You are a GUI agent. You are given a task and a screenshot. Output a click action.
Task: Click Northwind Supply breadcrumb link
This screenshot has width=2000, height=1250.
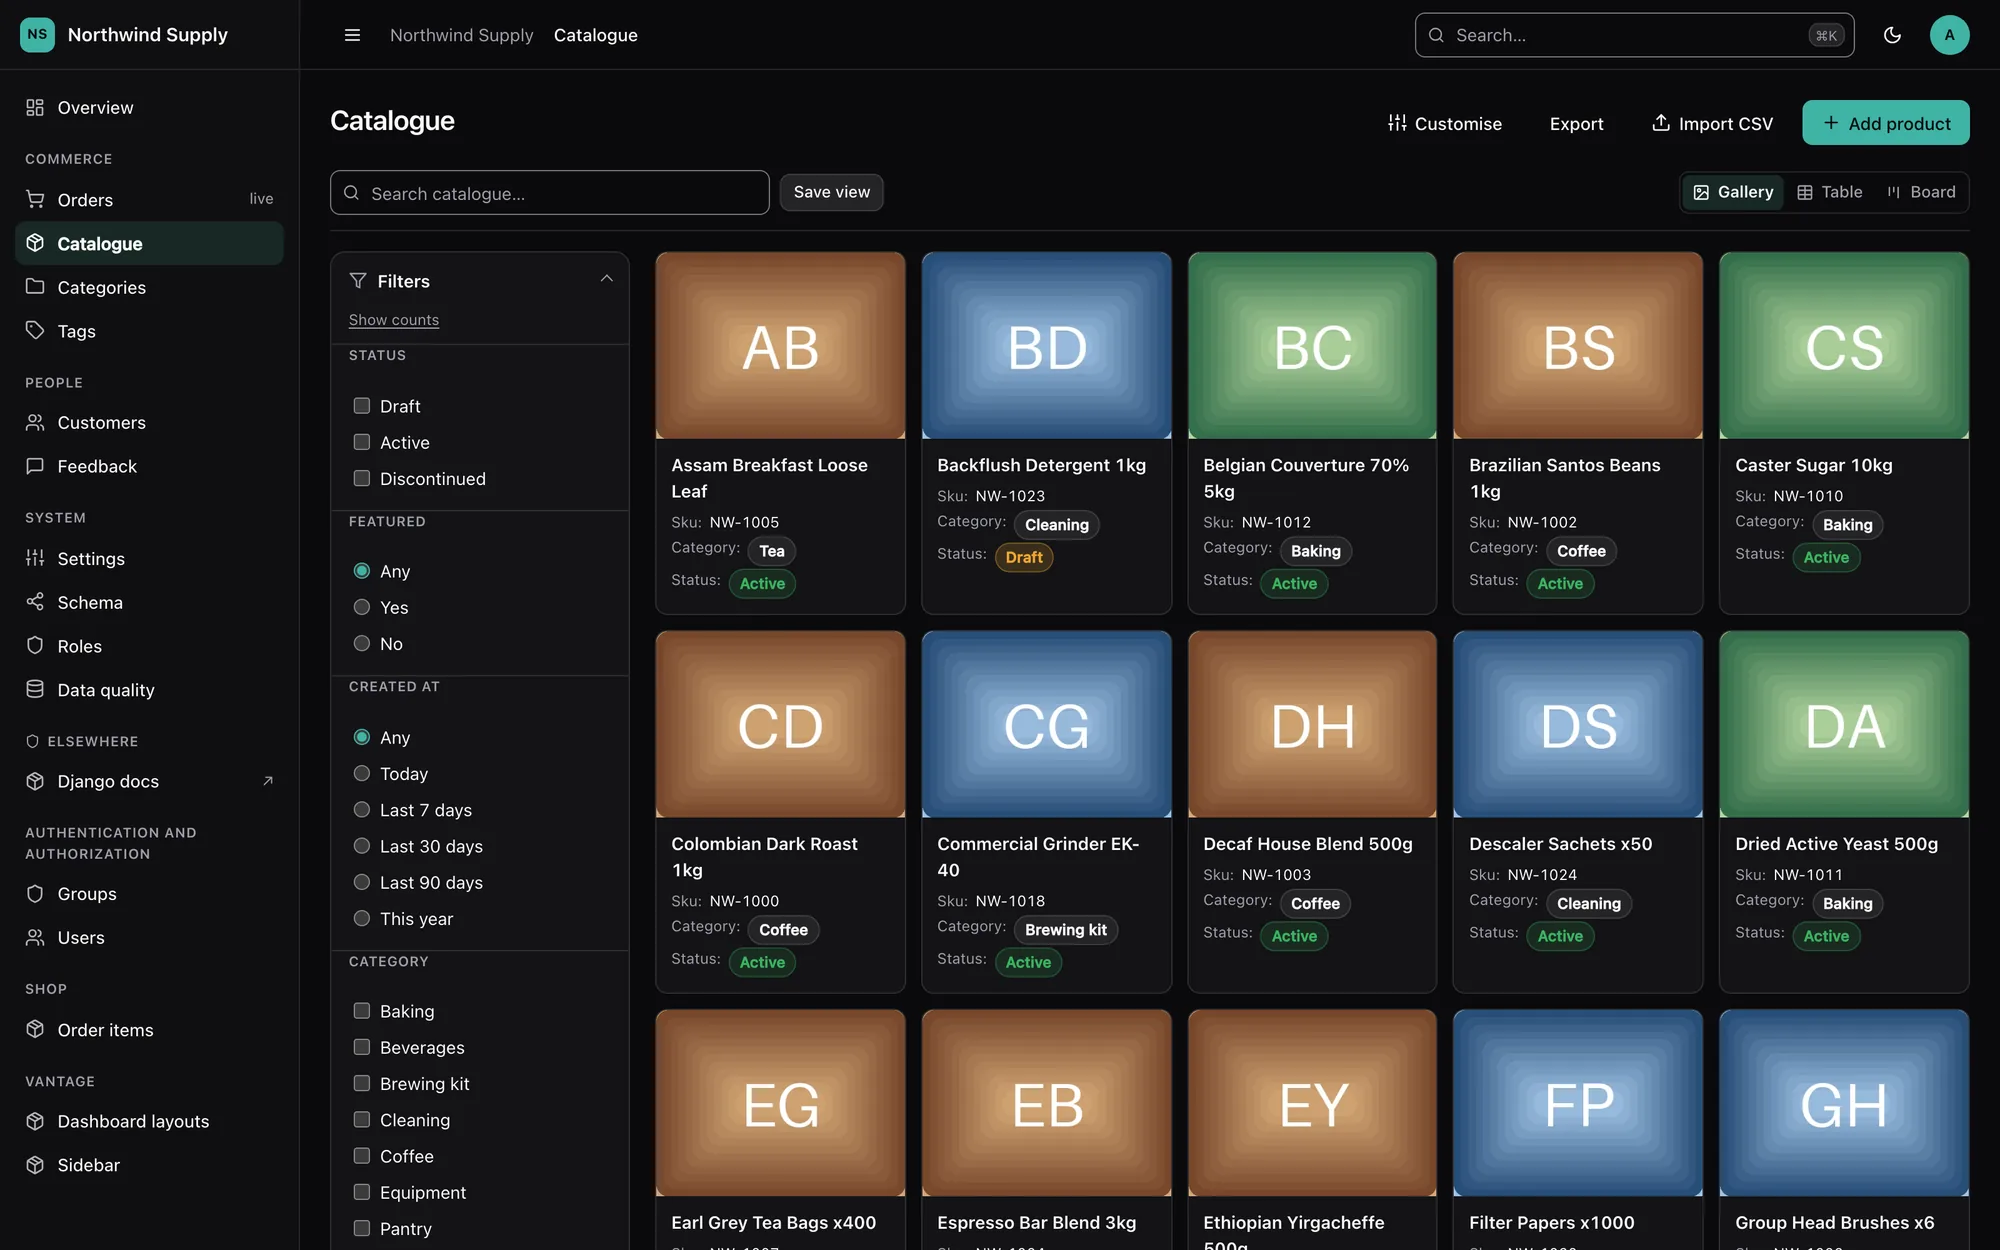pyautogui.click(x=461, y=35)
